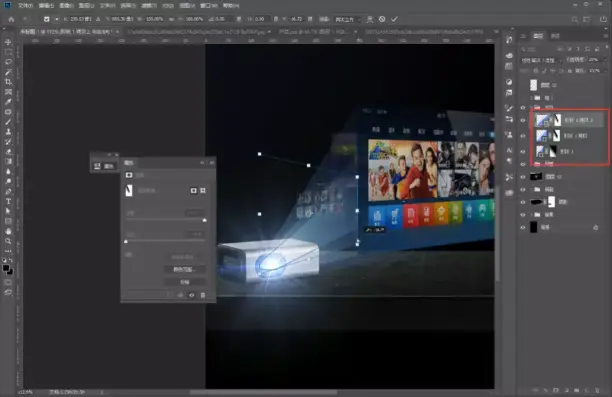The height and width of the screenshot is (397, 612).
Task: Open the foreground color swatch
Action: pyautogui.click(x=6, y=268)
